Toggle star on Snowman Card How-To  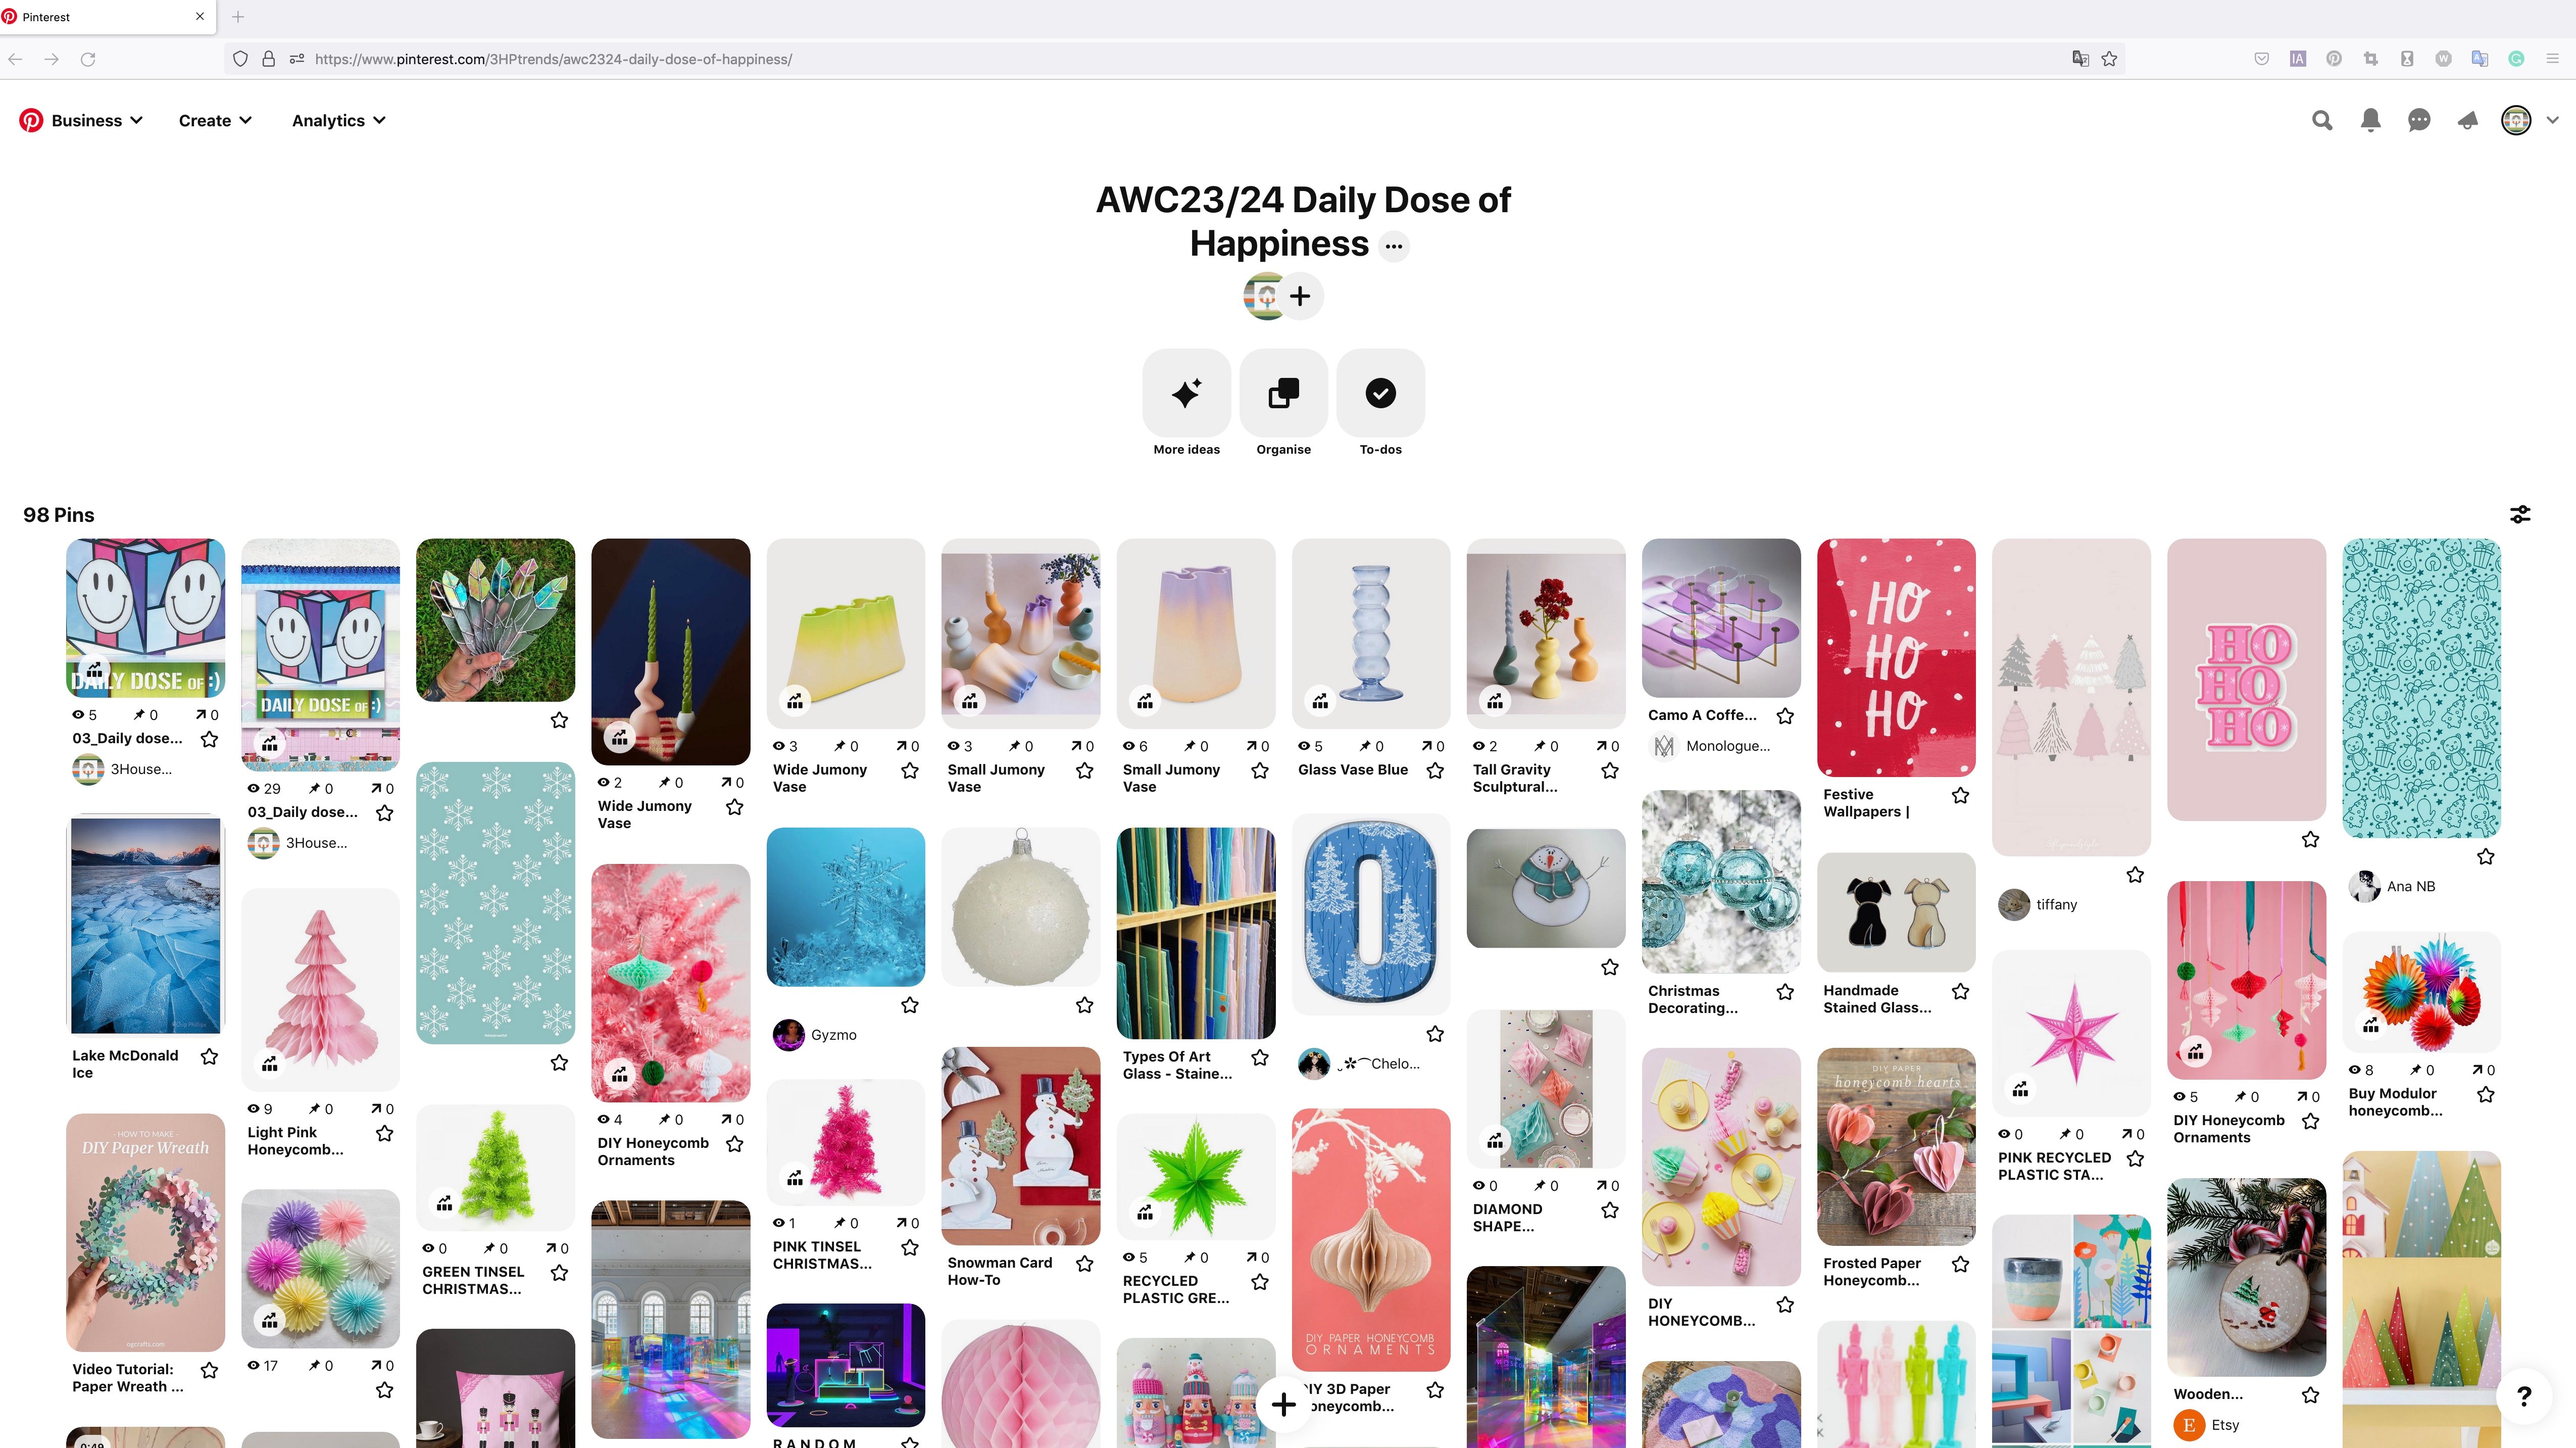click(1085, 1264)
